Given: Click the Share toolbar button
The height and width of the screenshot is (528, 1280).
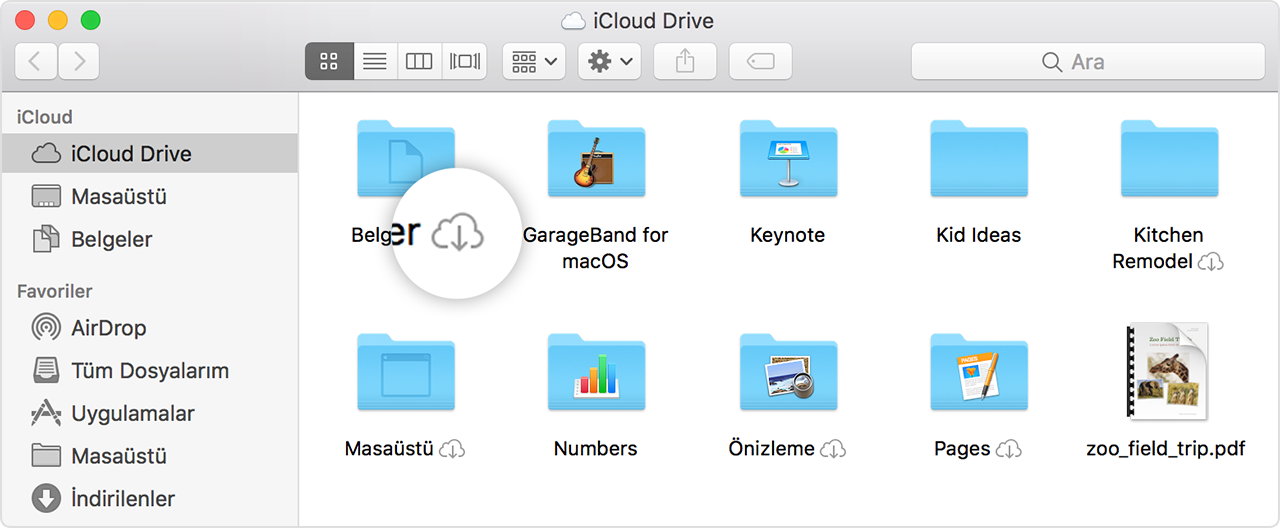Looking at the screenshot, I should [685, 62].
